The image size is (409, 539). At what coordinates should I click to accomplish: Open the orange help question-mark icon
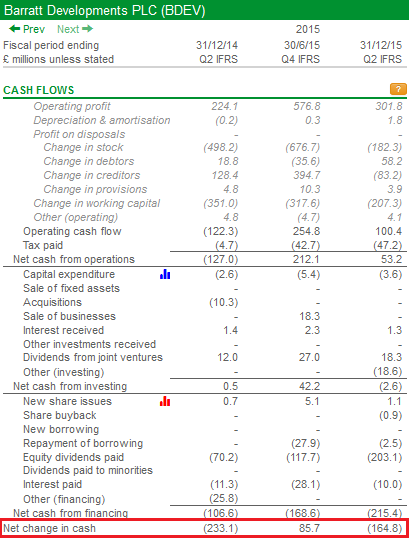click(398, 89)
